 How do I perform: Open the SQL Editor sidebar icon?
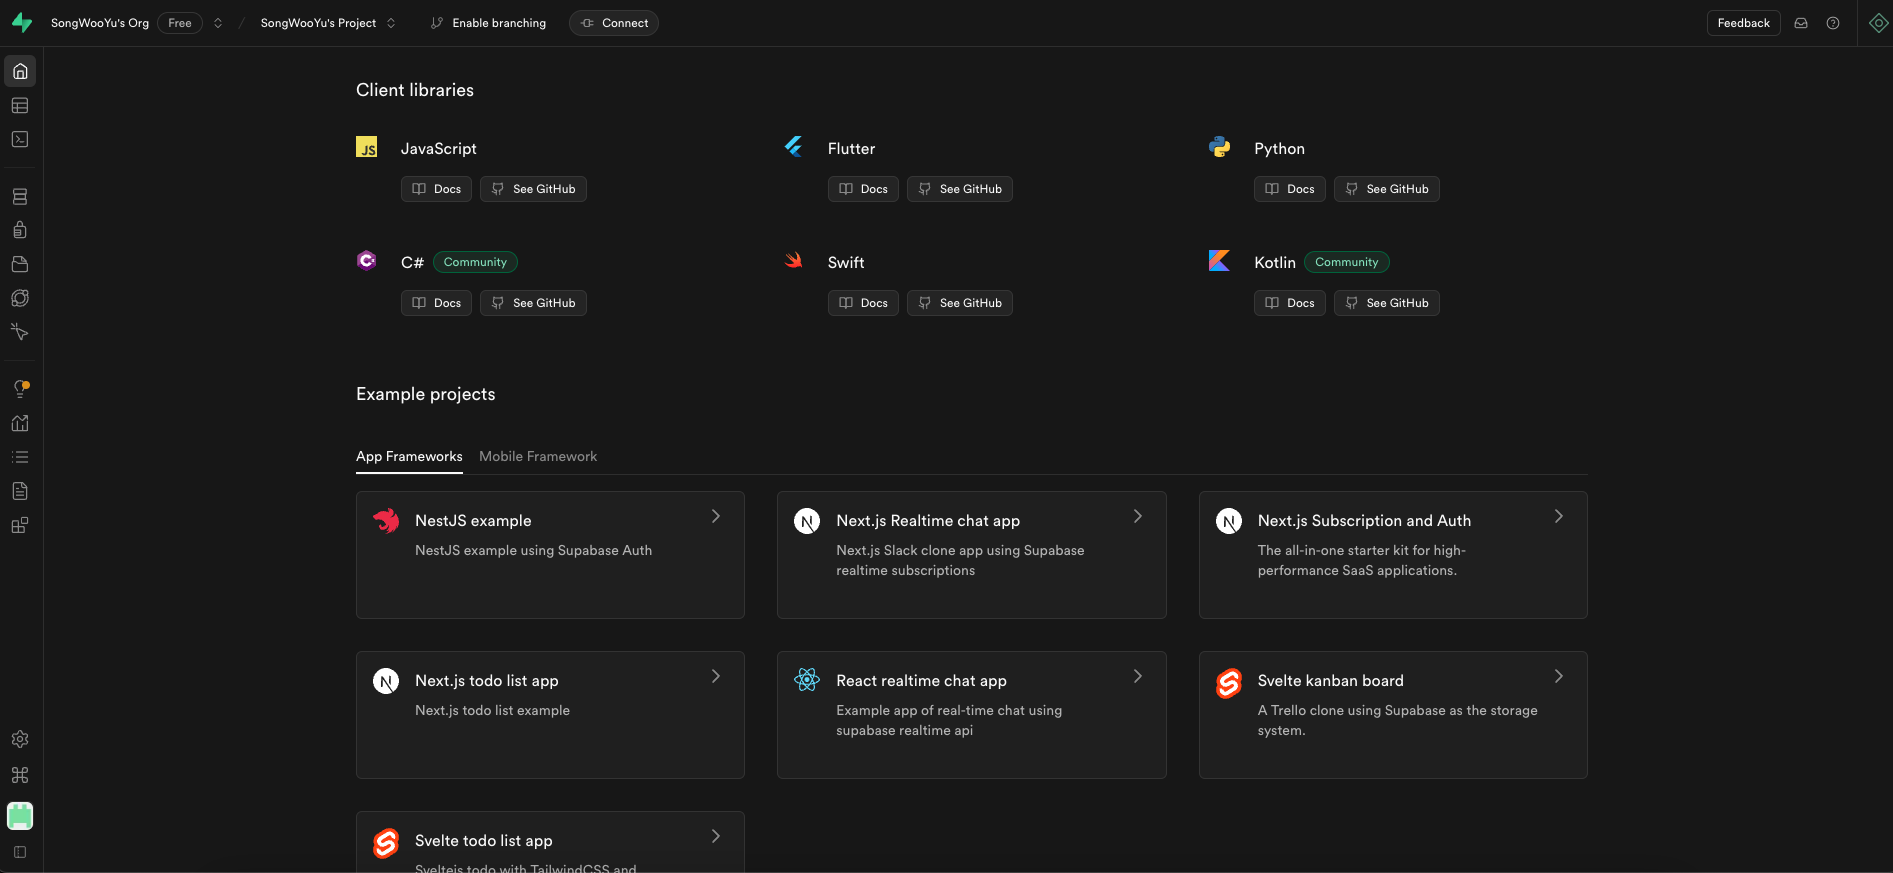tap(20, 139)
